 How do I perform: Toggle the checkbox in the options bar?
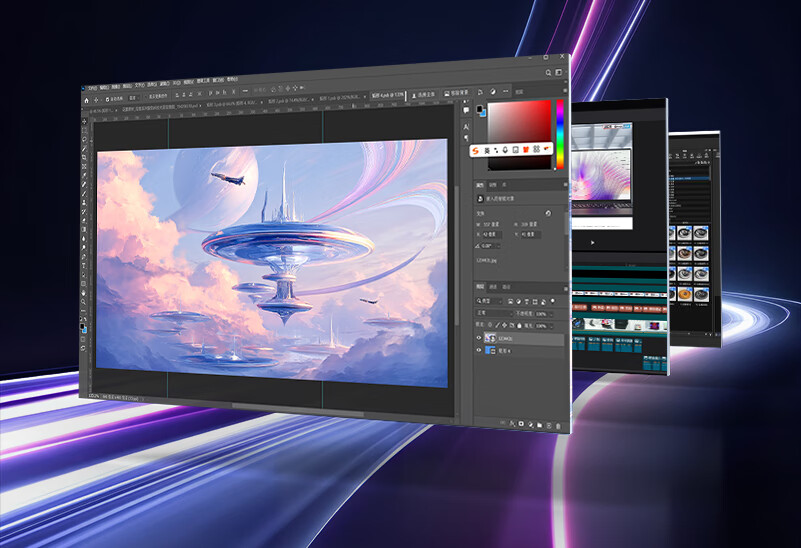click(x=108, y=99)
